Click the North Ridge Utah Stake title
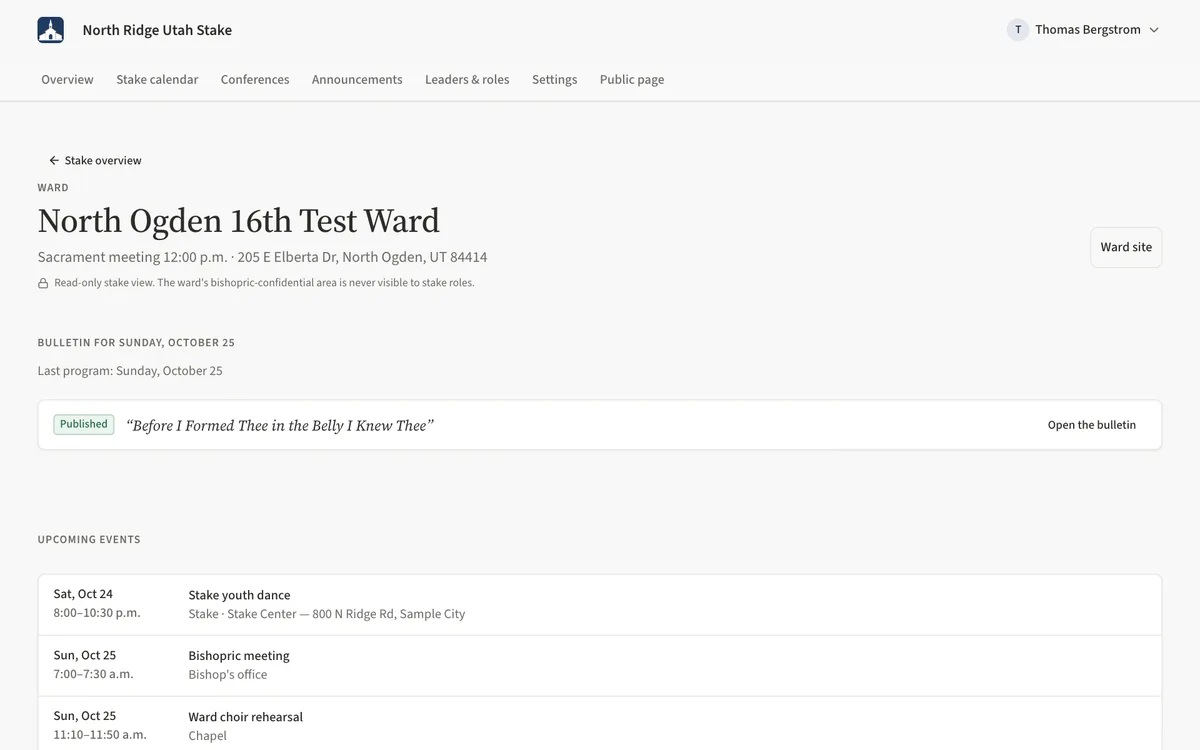Screen dimensions: 1200x750 click(x=157, y=30)
